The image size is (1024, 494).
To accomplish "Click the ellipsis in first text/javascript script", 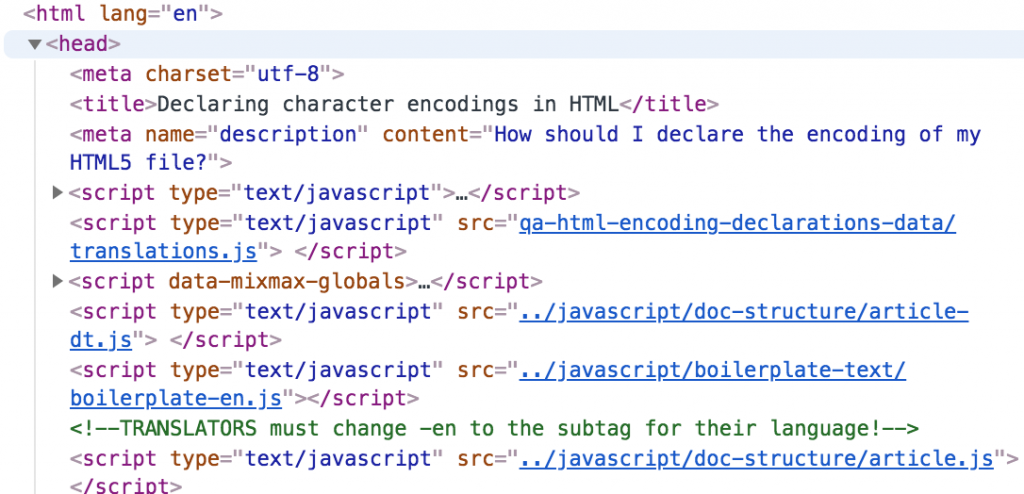I will click(x=462, y=192).
